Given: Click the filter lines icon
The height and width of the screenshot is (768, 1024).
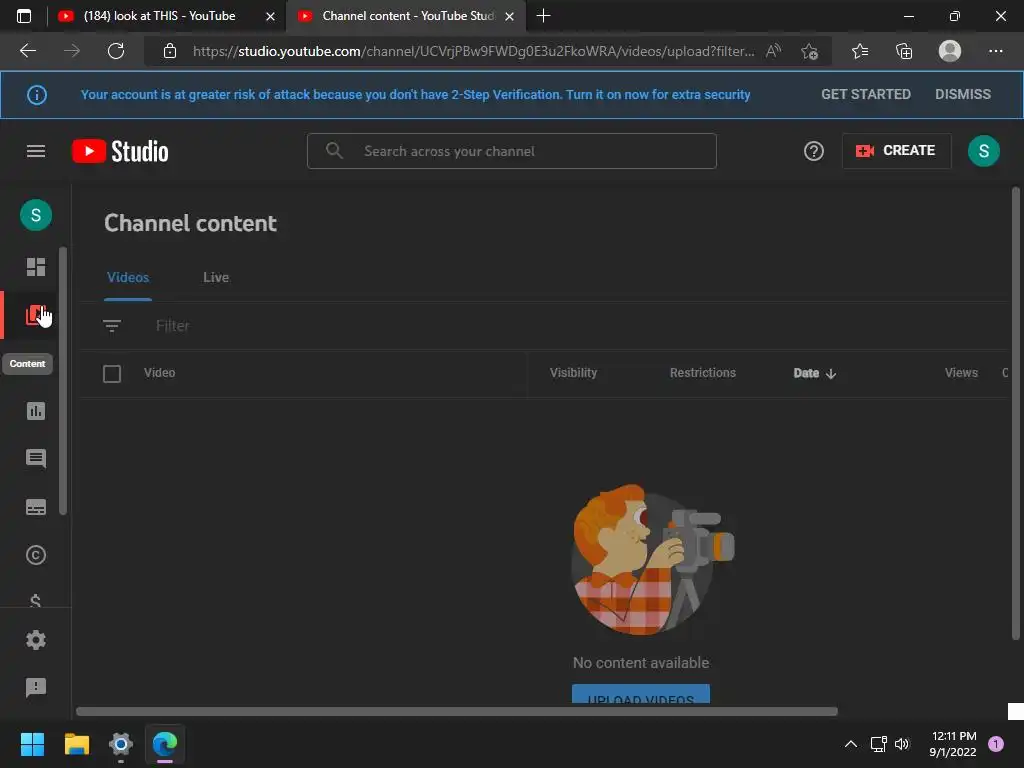Looking at the screenshot, I should click(112, 325).
